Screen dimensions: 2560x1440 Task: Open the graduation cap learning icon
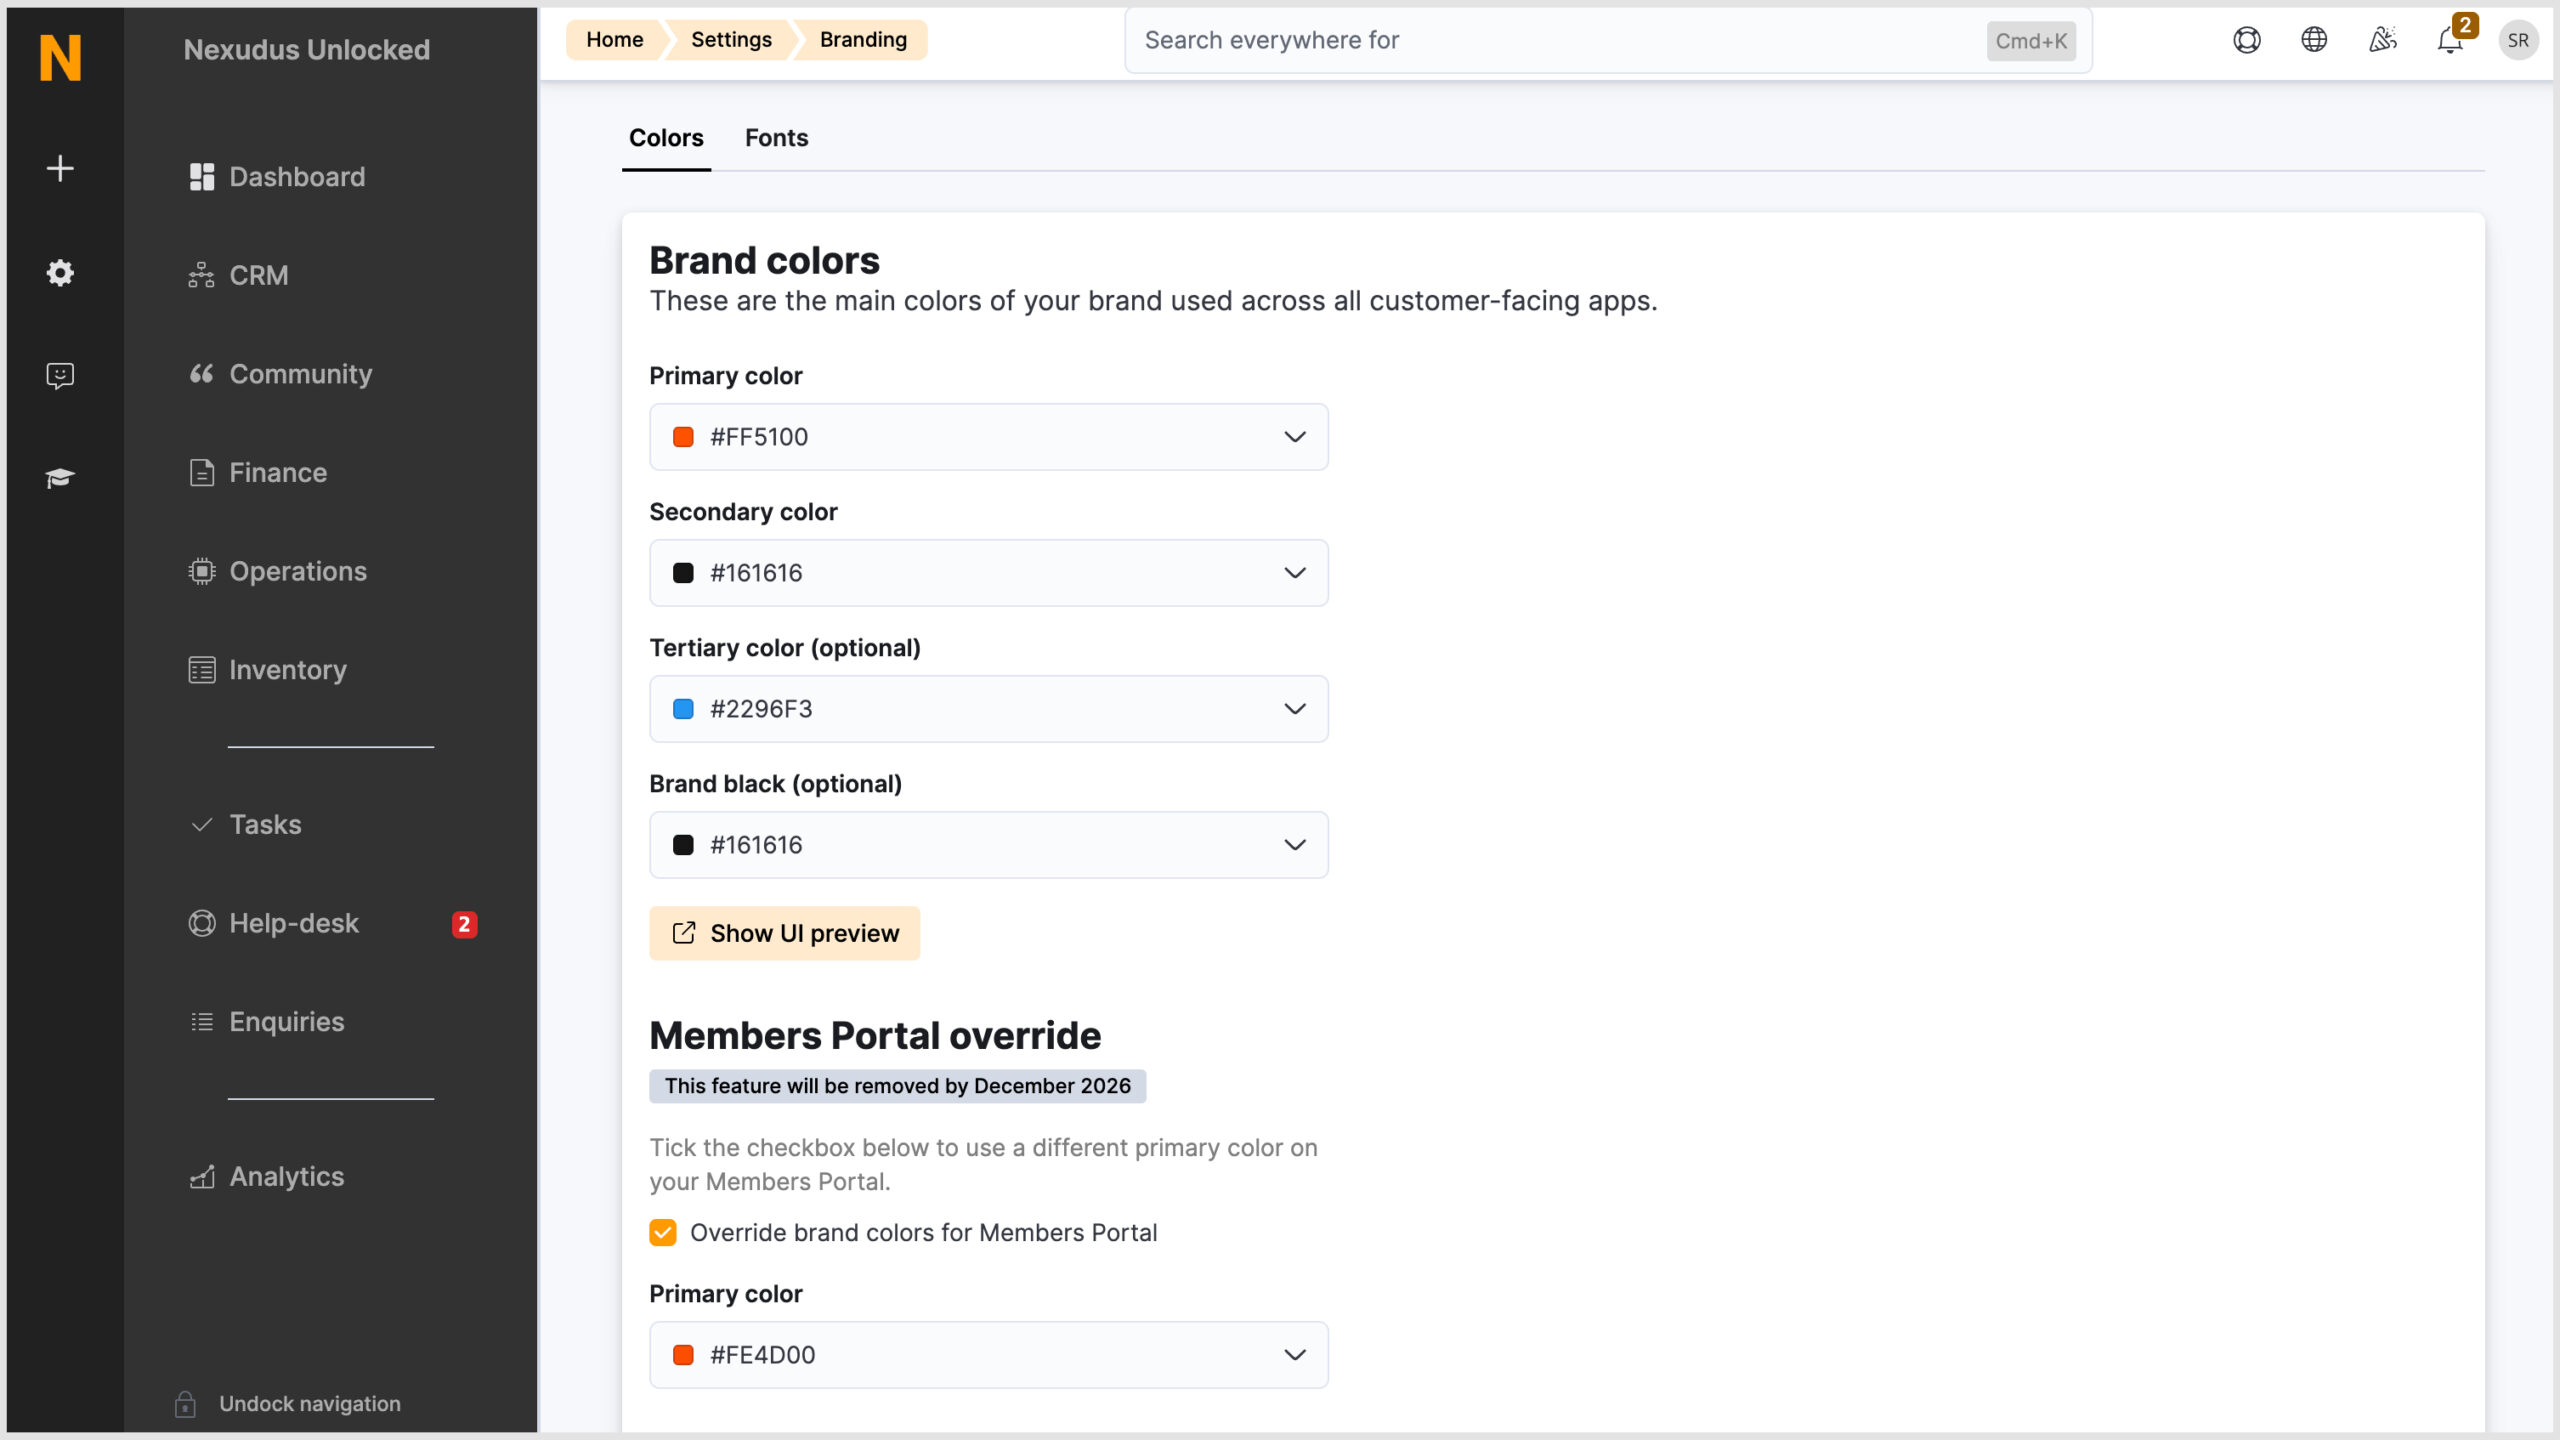tap(60, 478)
